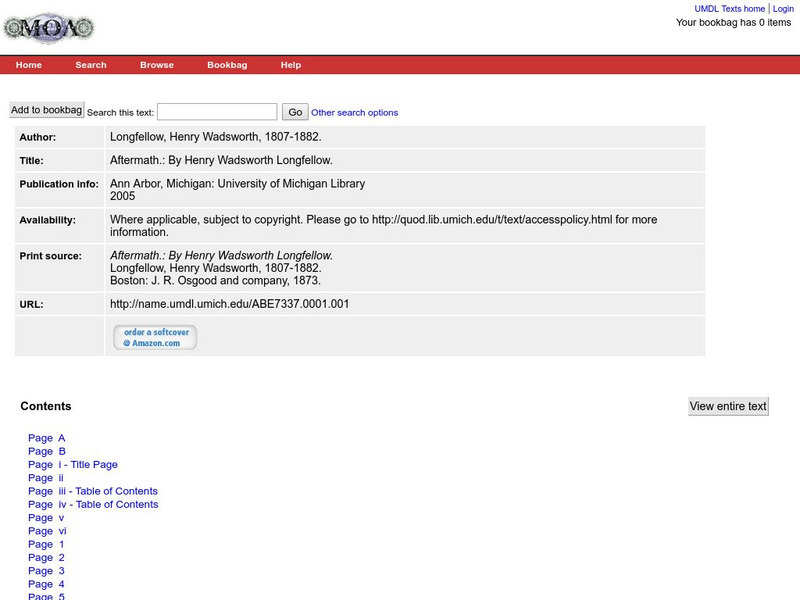Focus the Search this text field
Image resolution: width=800 pixels, height=600 pixels.
tap(217, 112)
